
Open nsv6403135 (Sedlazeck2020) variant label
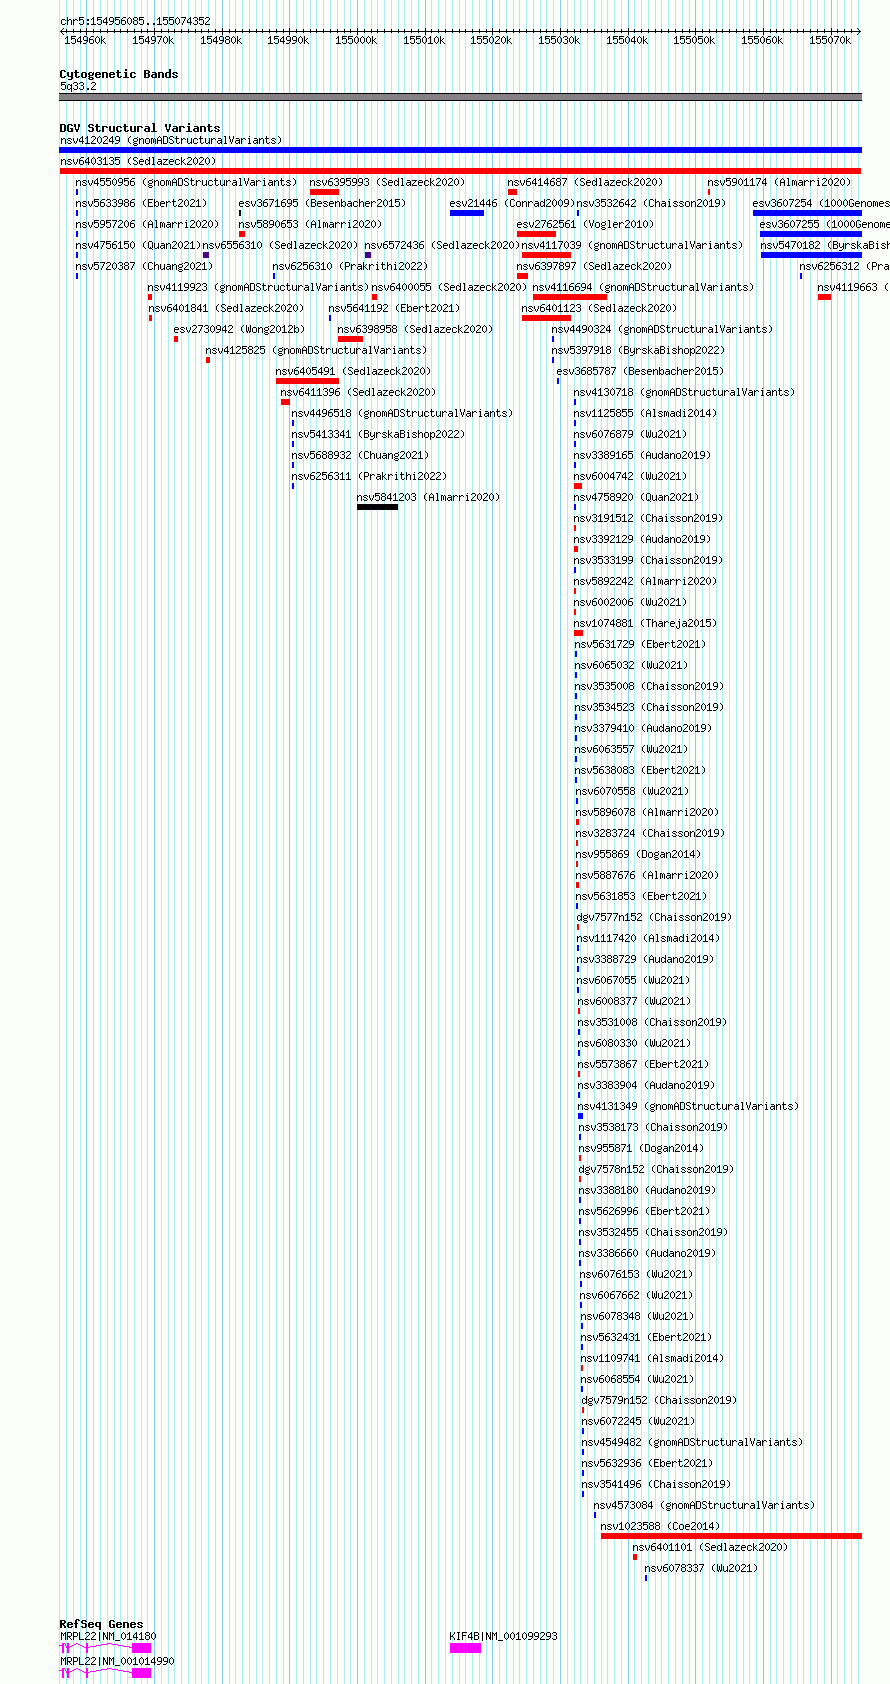pos(138,161)
